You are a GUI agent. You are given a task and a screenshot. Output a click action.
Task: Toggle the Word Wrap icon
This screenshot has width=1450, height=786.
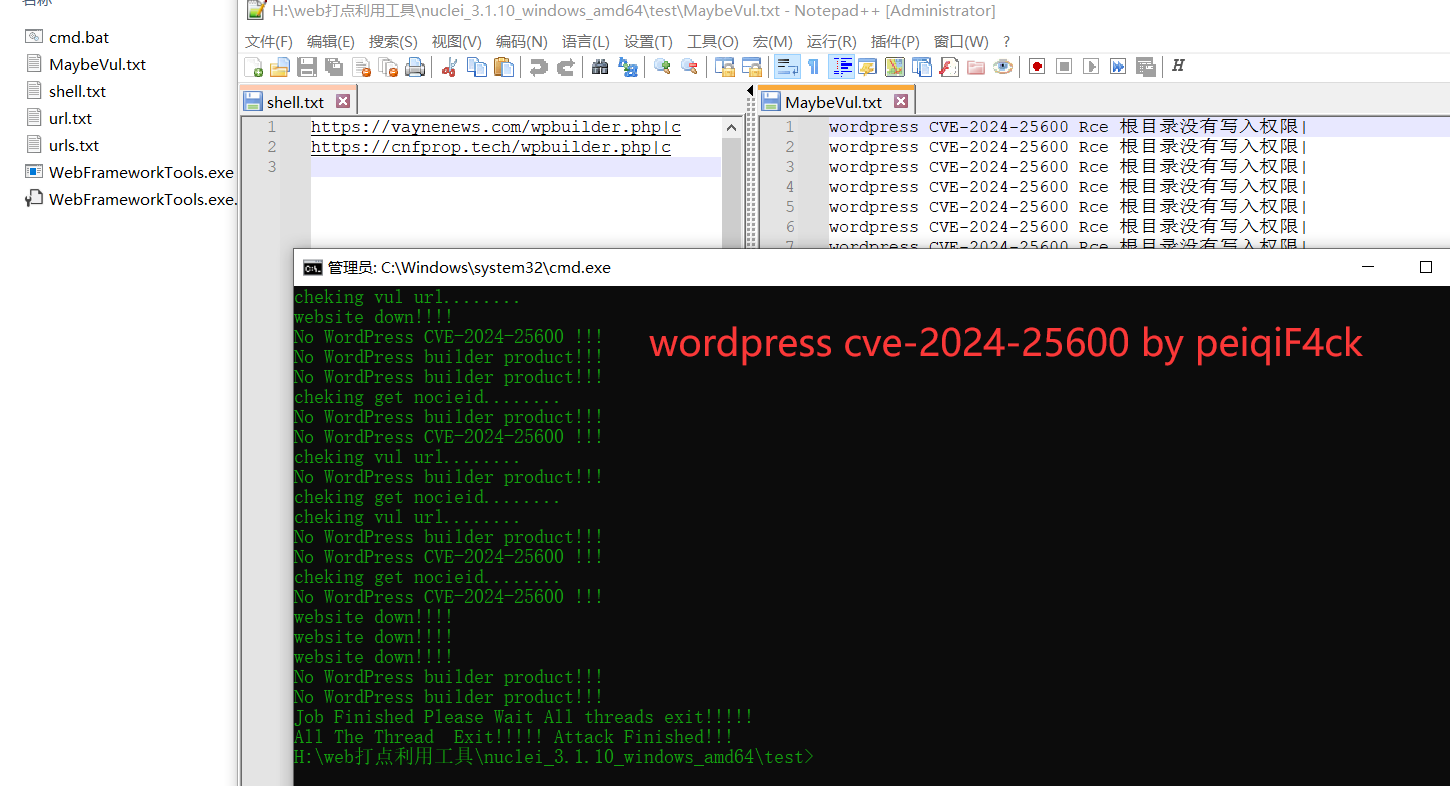787,67
